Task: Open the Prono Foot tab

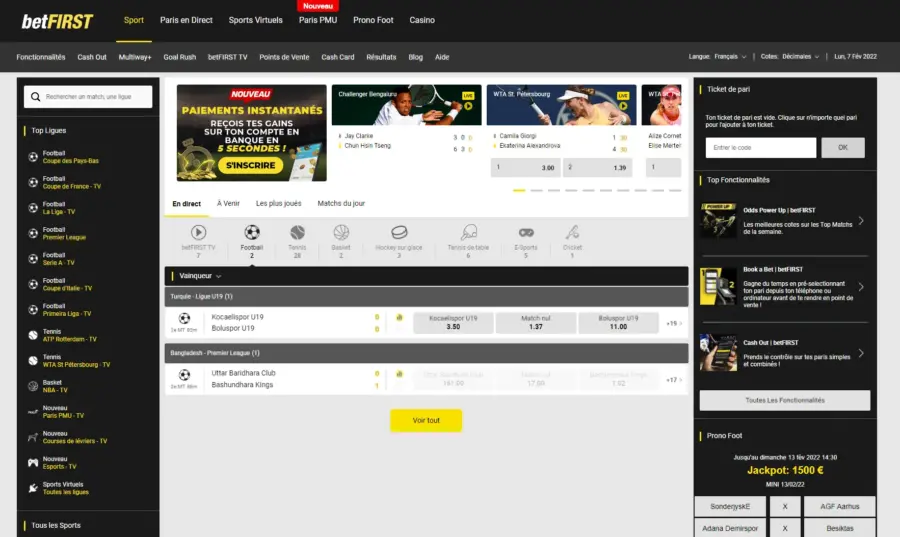Action: click(373, 20)
